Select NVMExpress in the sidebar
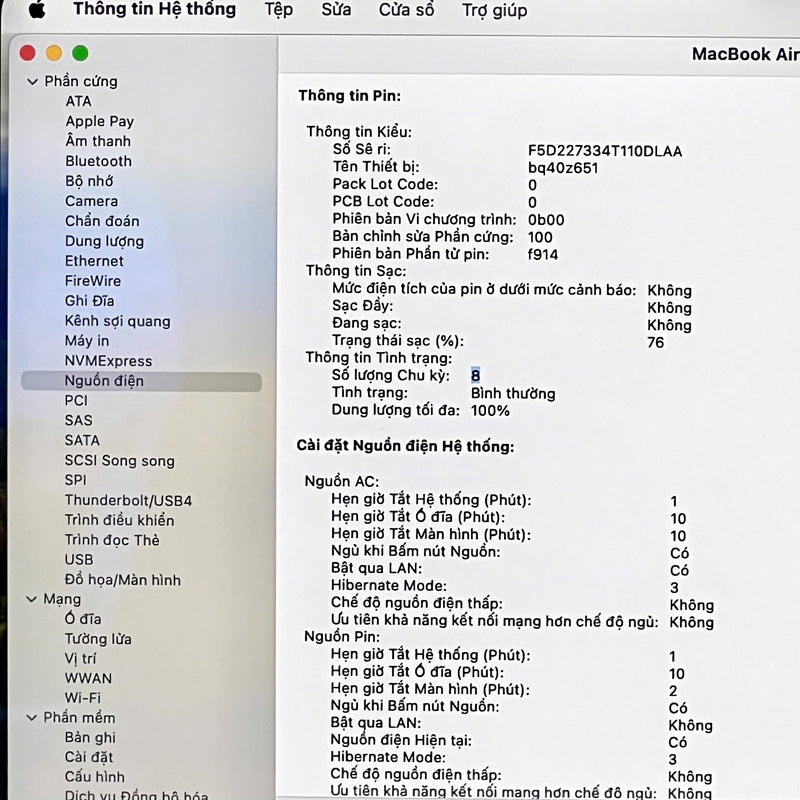This screenshot has height=800, width=800. click(x=108, y=361)
